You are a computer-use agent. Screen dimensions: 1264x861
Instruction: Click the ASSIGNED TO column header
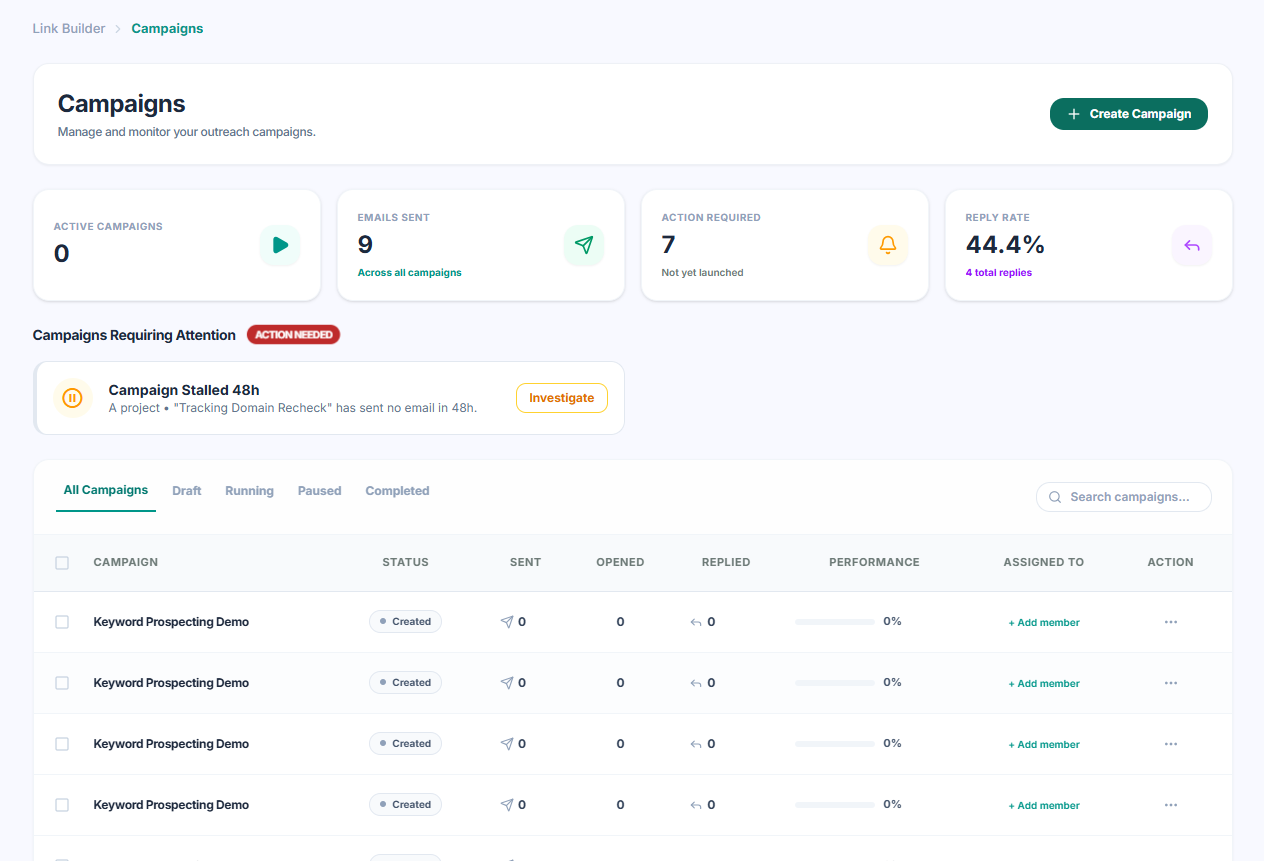1044,563
